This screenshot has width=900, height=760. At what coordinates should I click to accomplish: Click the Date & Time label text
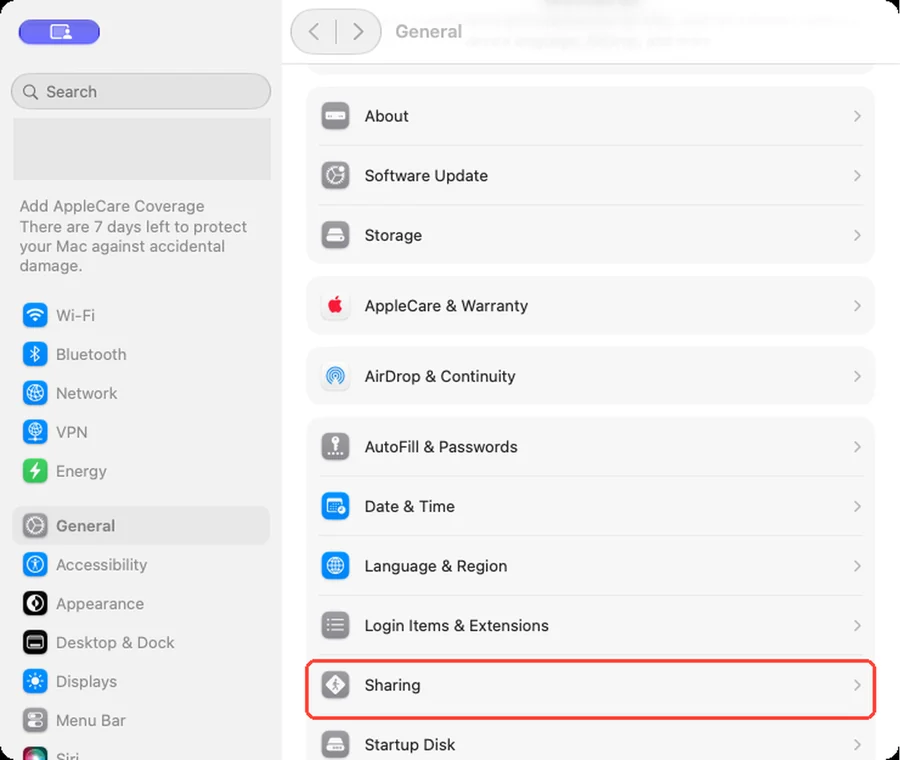[x=410, y=506]
